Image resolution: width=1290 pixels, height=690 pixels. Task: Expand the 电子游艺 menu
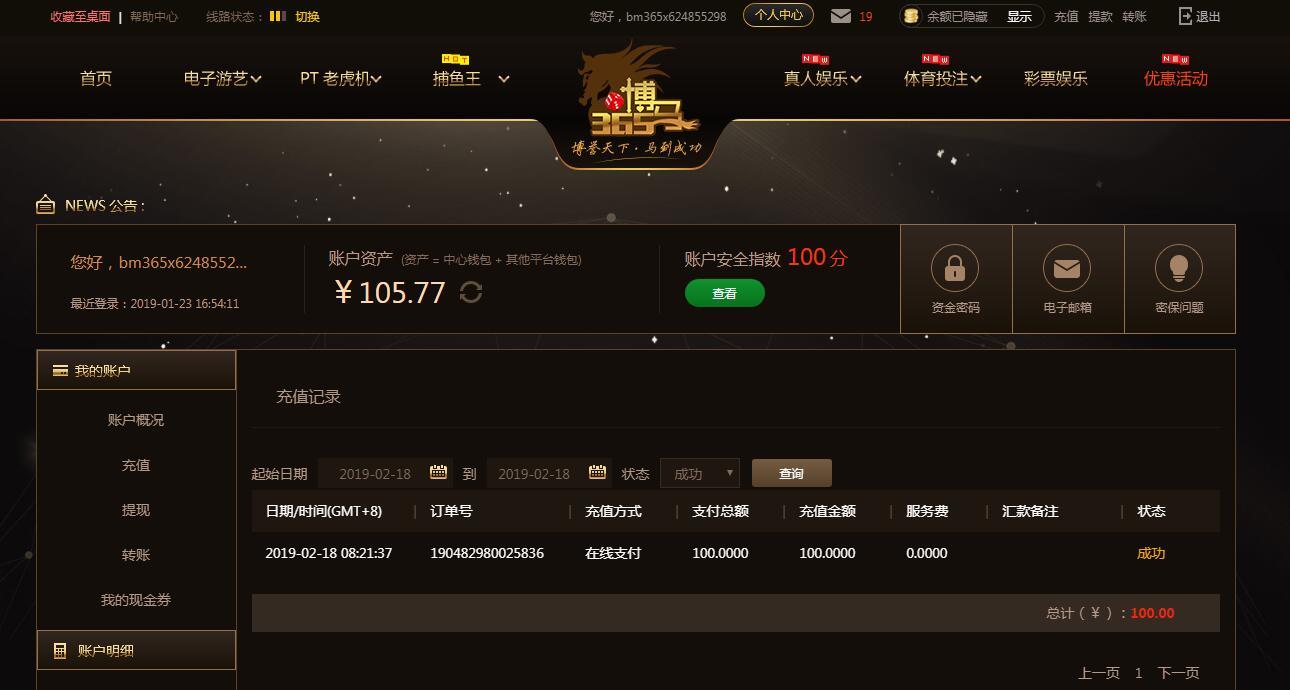click(x=223, y=78)
